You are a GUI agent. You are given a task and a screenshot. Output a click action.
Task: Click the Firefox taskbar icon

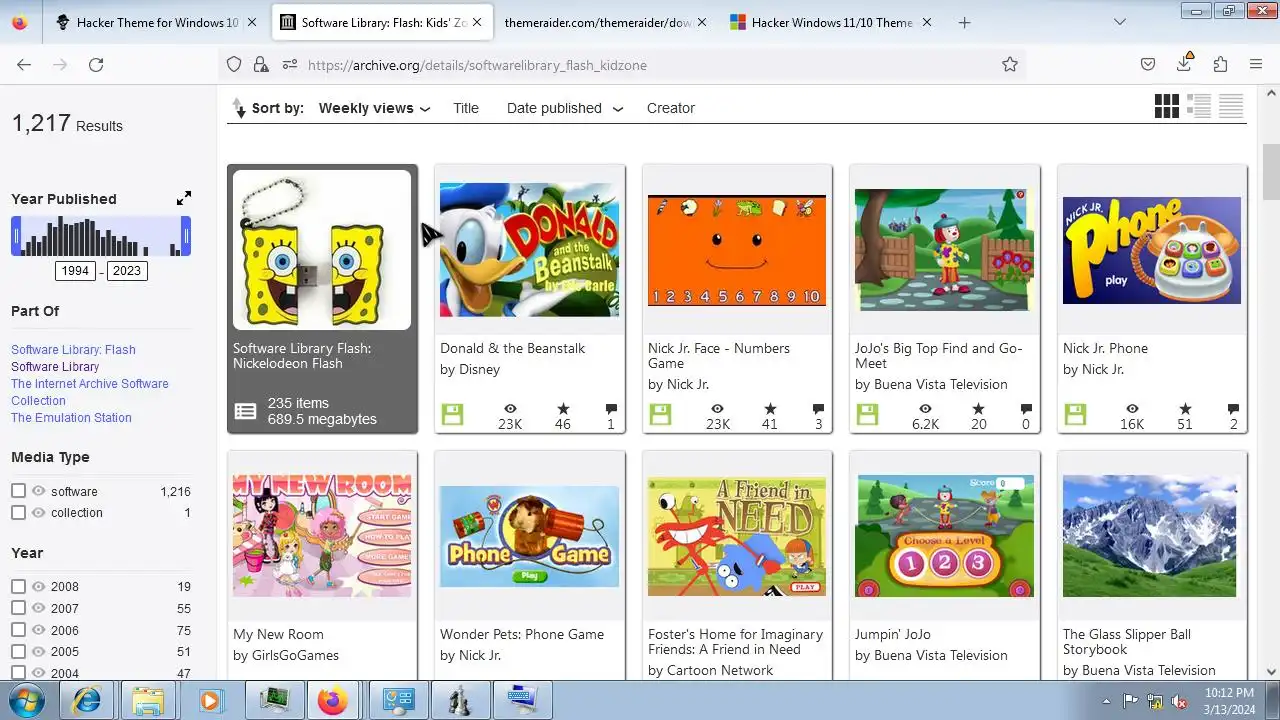pos(332,700)
